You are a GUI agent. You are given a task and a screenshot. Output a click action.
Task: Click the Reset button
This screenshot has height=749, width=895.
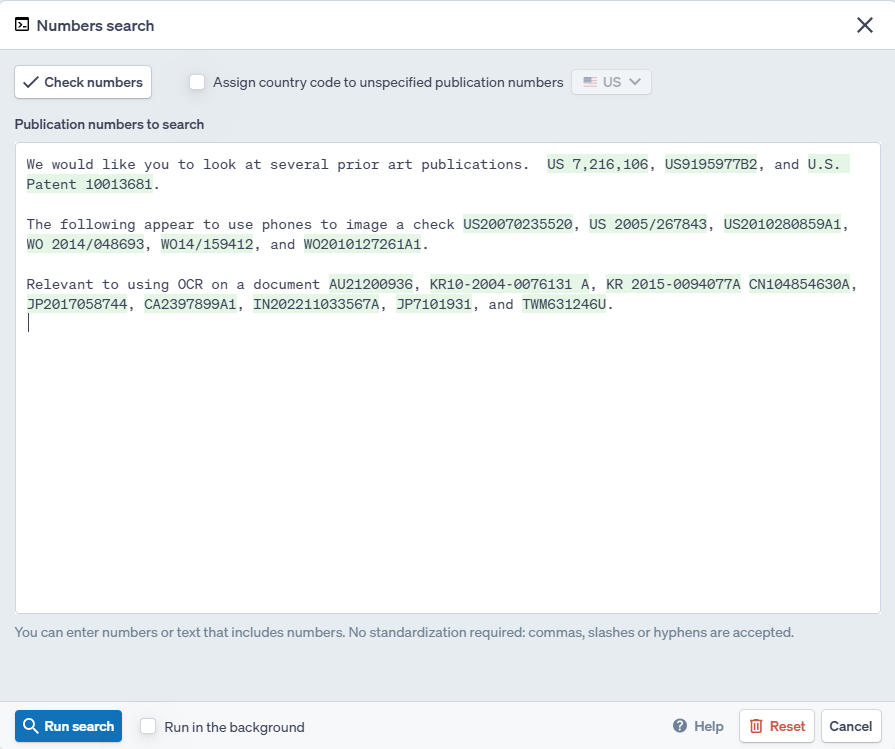tap(777, 726)
